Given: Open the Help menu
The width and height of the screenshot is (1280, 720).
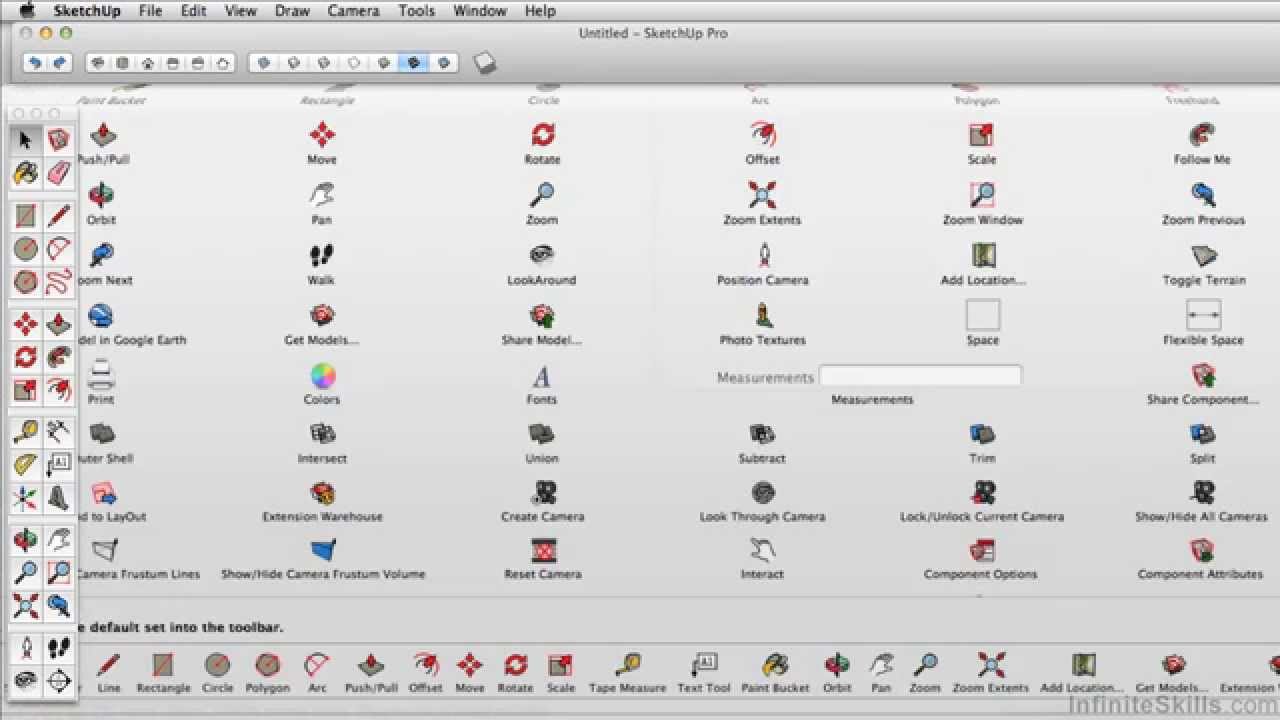Looking at the screenshot, I should [x=540, y=11].
